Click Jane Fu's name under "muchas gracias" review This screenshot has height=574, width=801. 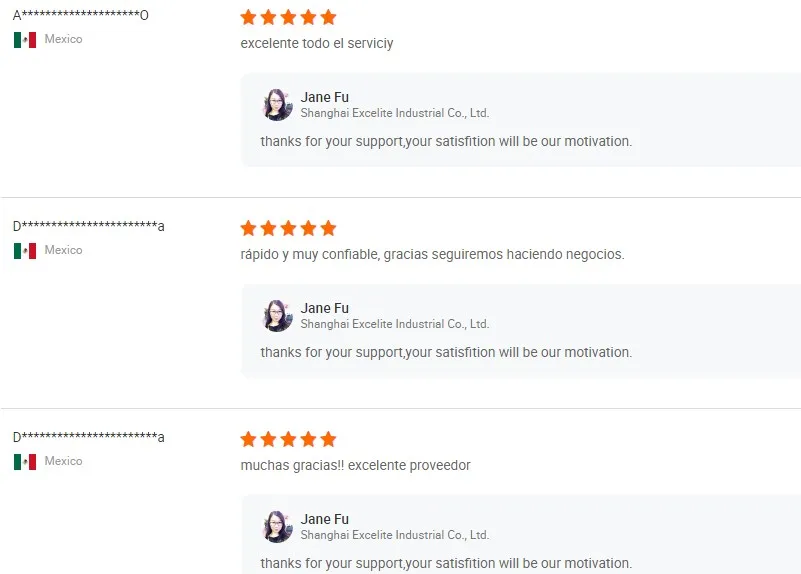tap(325, 520)
